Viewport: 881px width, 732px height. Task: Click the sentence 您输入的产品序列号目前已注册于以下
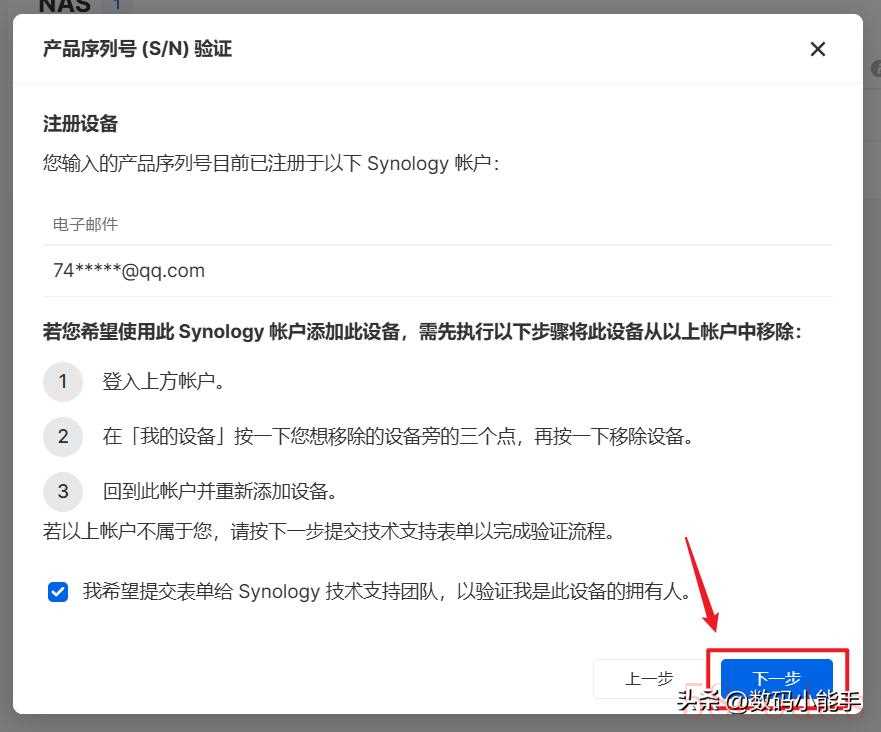(272, 163)
